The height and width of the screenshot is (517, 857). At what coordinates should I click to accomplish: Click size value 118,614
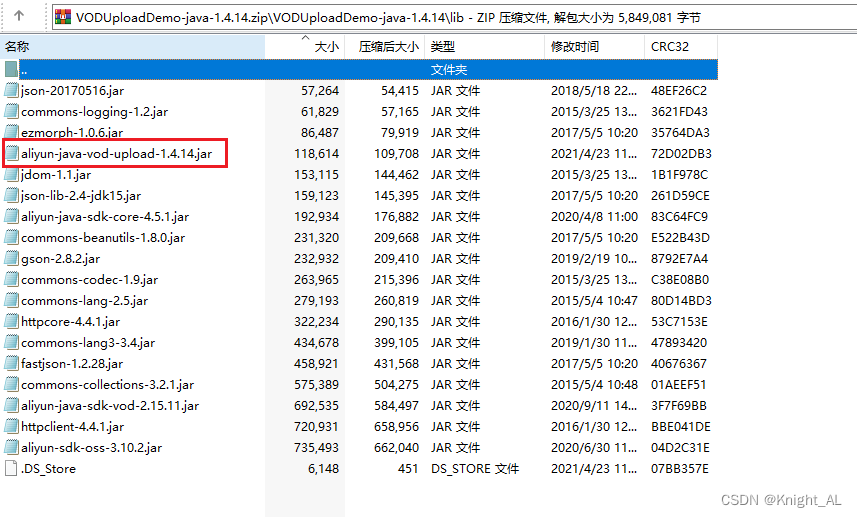tap(316, 154)
